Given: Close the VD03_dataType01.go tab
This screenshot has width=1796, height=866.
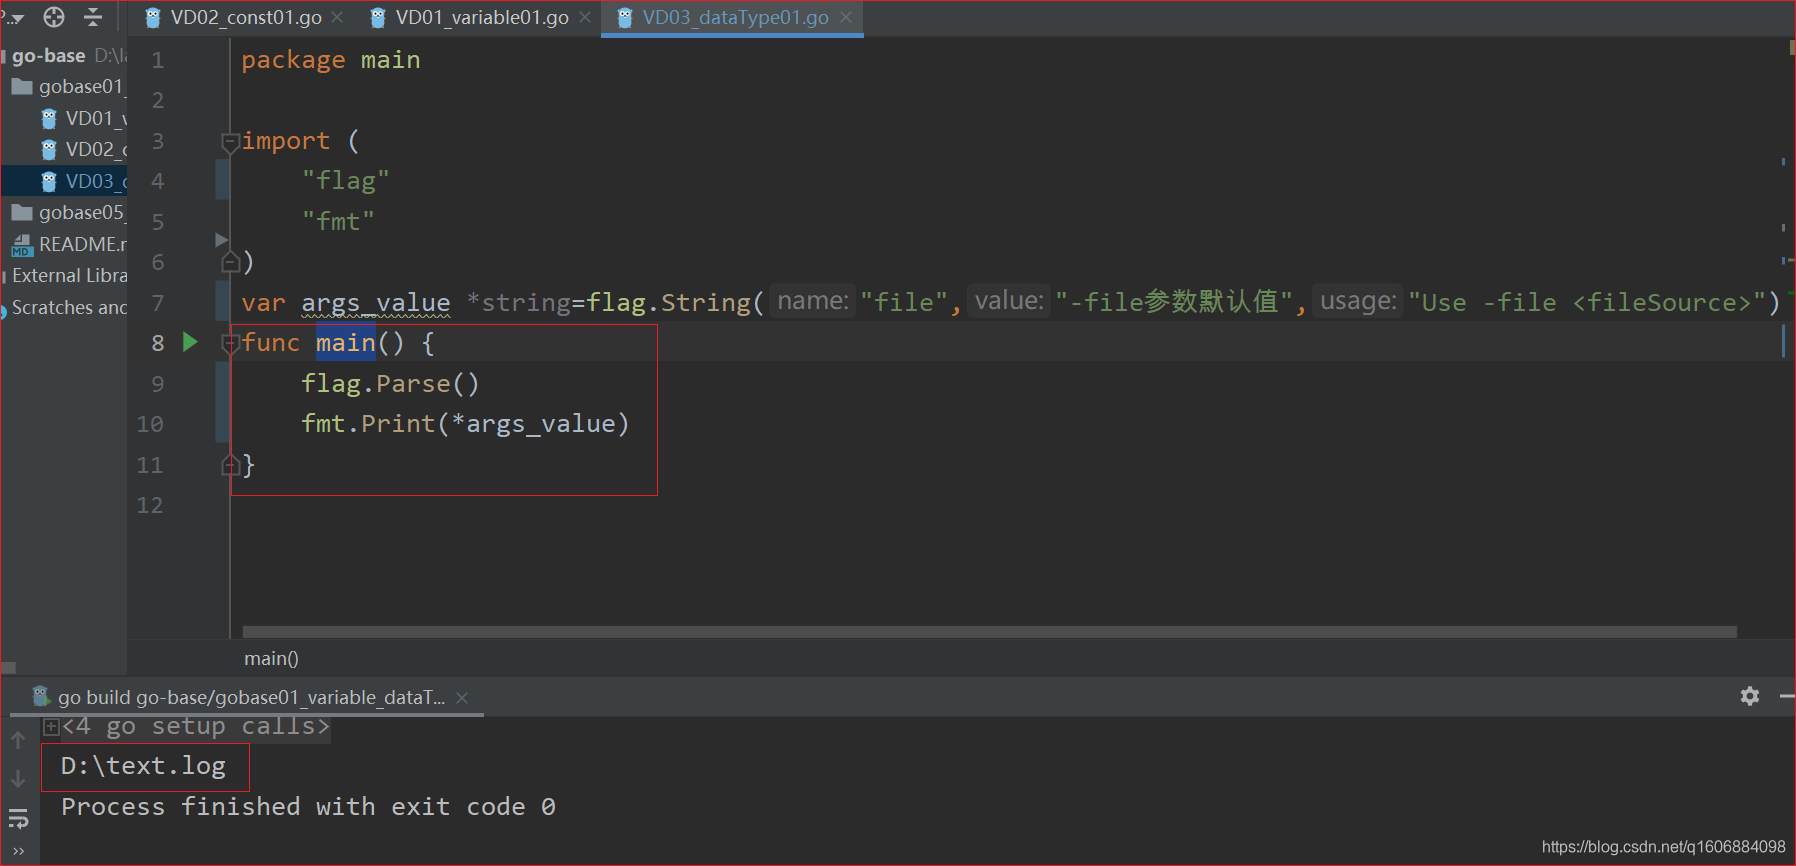Looking at the screenshot, I should [846, 17].
